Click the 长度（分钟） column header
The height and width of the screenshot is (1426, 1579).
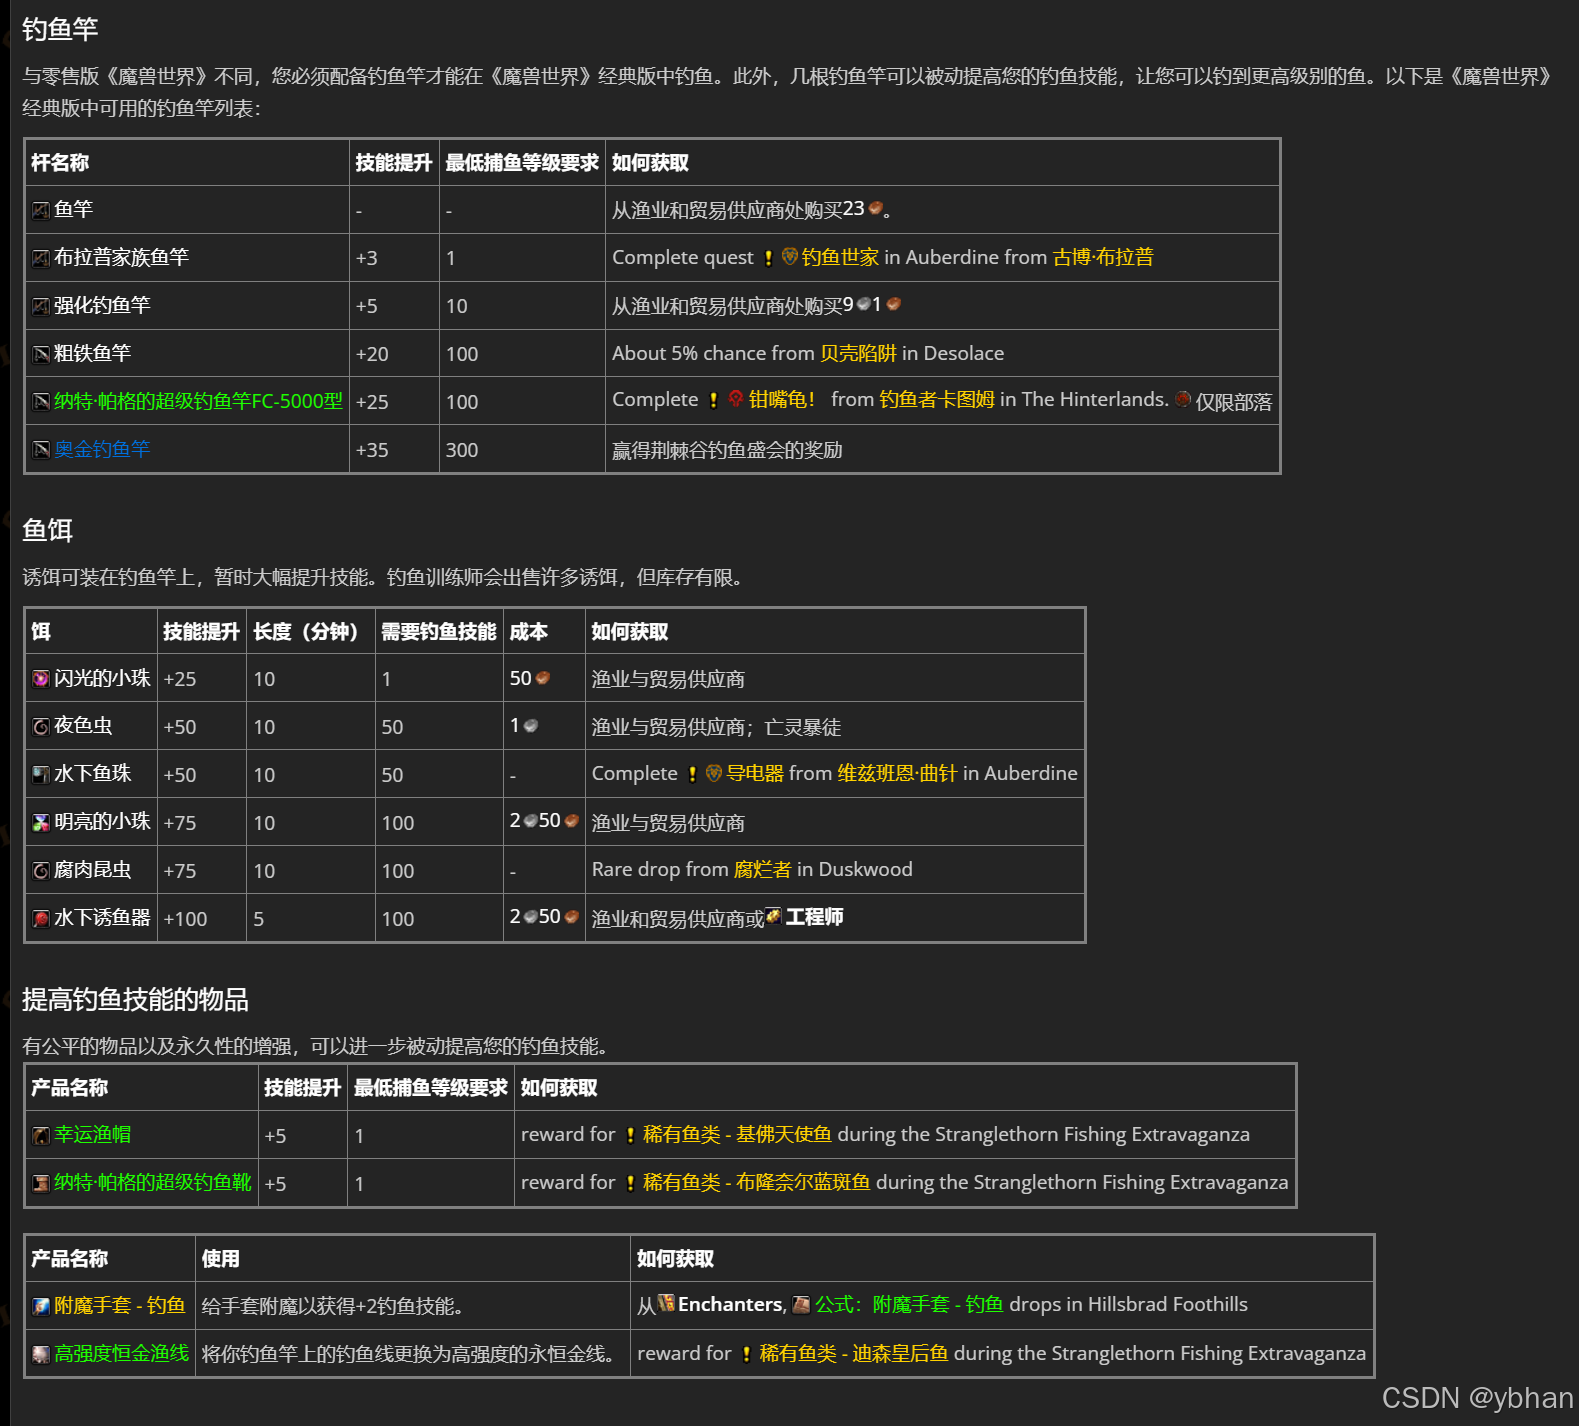click(x=310, y=632)
